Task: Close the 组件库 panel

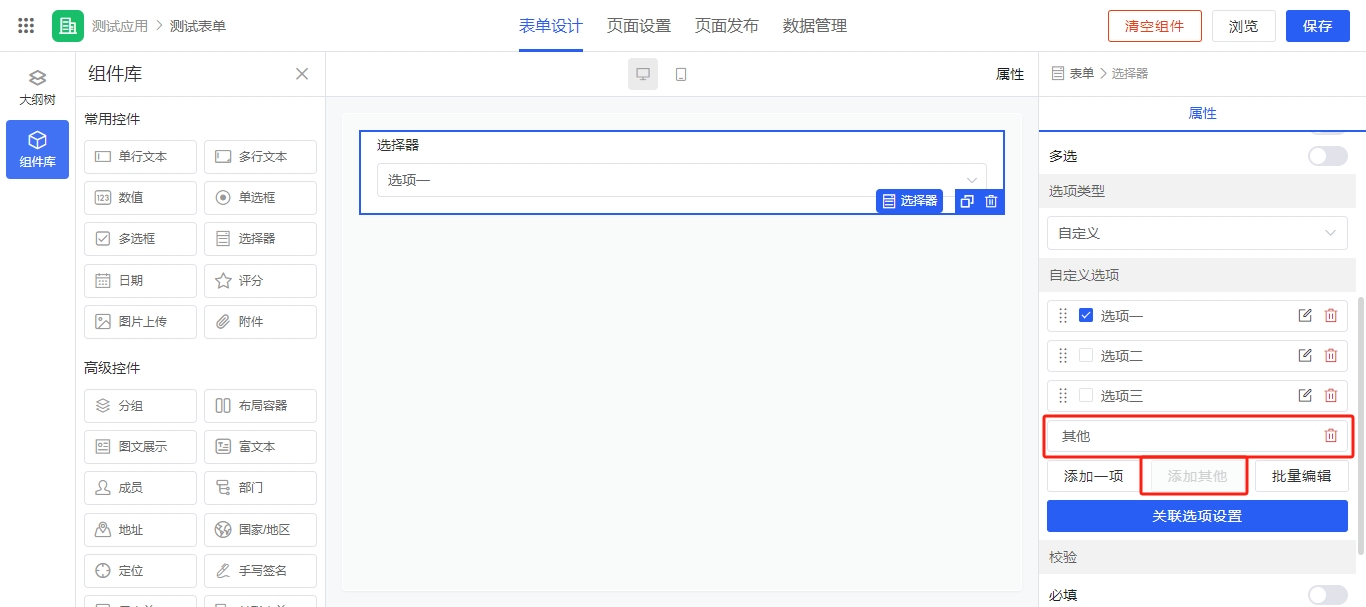Action: (x=302, y=74)
